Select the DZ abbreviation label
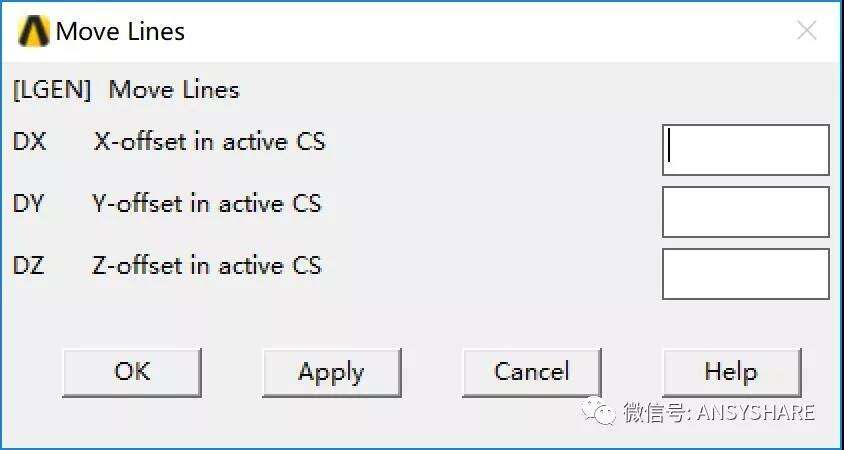The width and height of the screenshot is (844, 450). pyautogui.click(x=29, y=266)
